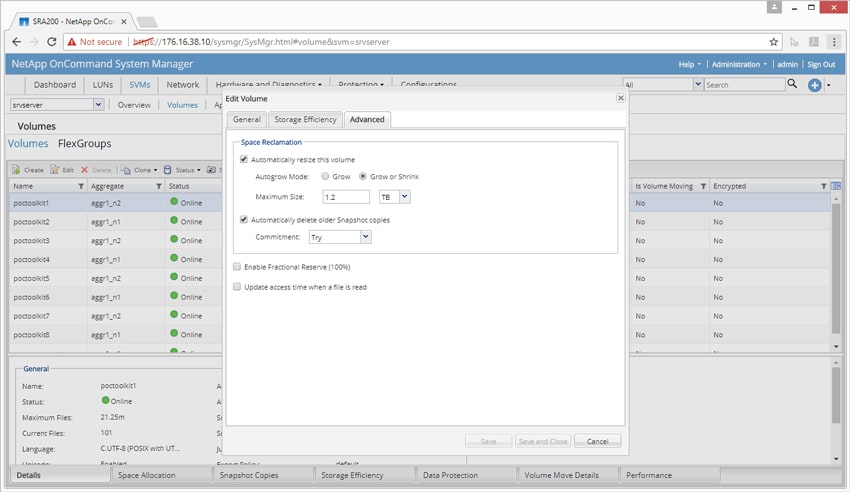
Task: Switch to the Storage Efficiency dialog tab
Action: [305, 119]
